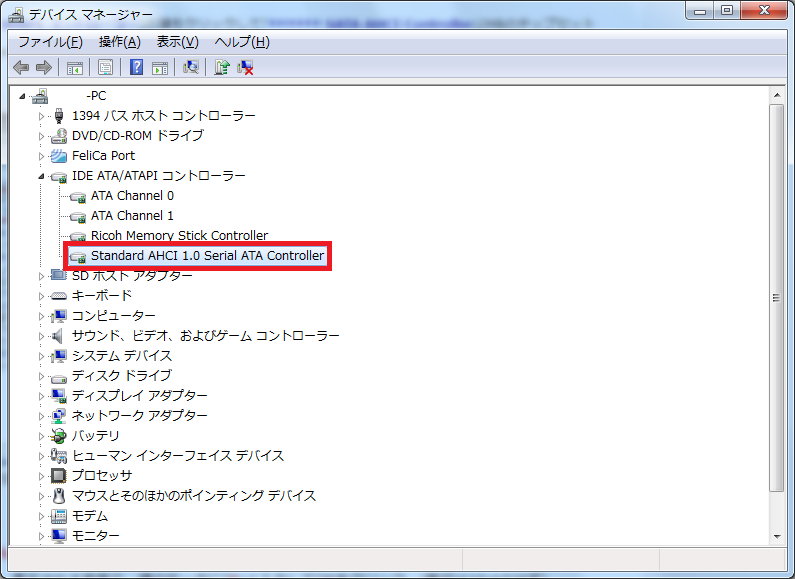795x579 pixels.
Task: Select the ディスク ドライブ category
Action: pyautogui.click(x=122, y=376)
